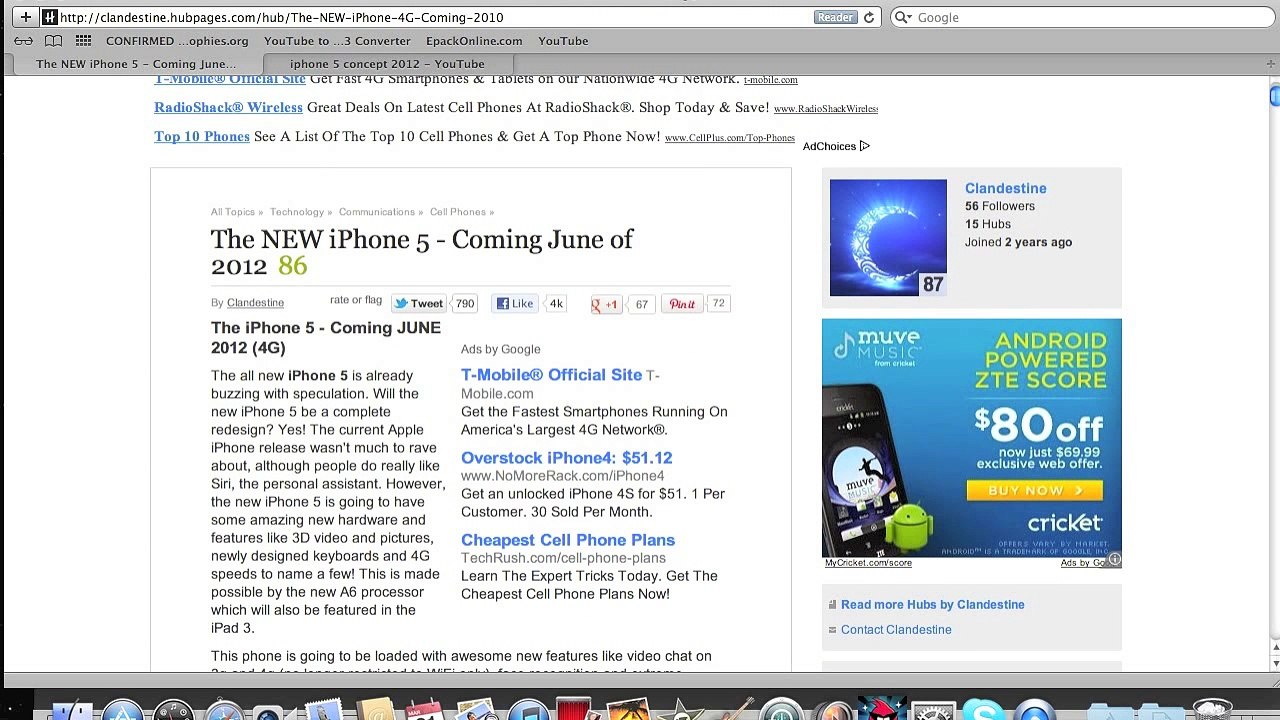Open the CONFIRMED ...ophies.org bookmark

pos(177,41)
